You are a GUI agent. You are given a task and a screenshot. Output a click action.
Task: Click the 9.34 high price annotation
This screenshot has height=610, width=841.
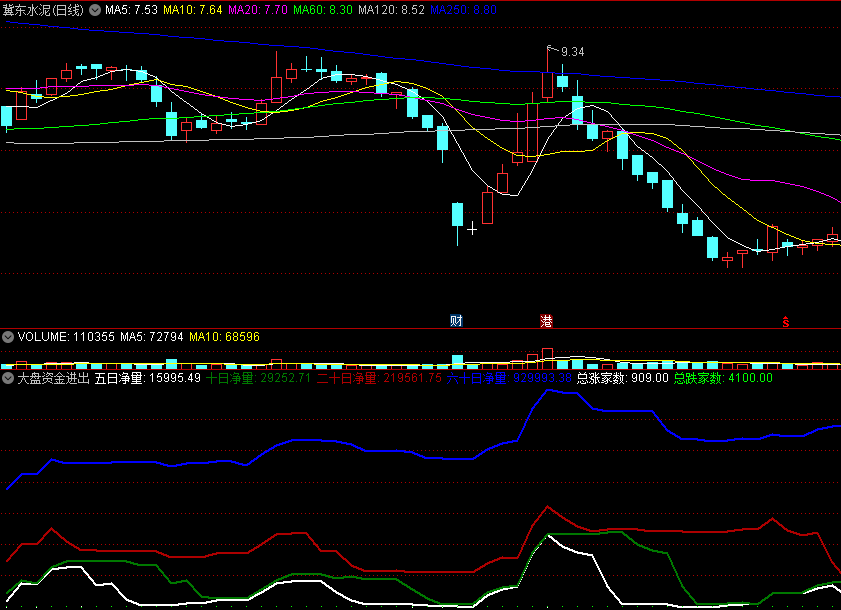[x=572, y=52]
